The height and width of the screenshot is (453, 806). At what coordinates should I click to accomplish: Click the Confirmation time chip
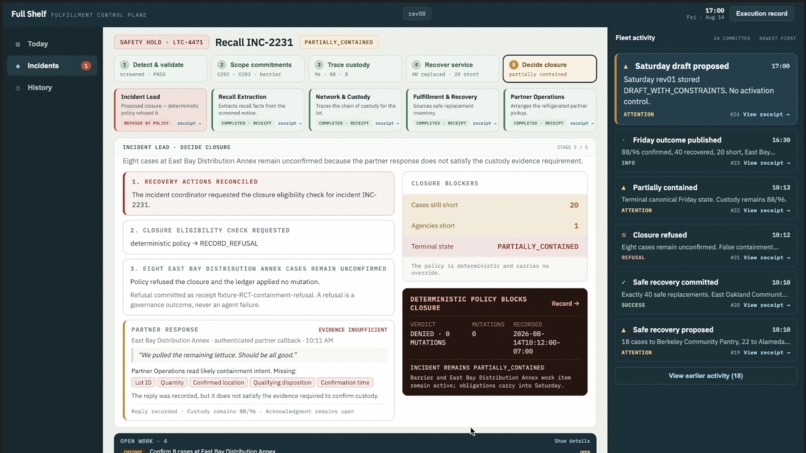pos(345,383)
